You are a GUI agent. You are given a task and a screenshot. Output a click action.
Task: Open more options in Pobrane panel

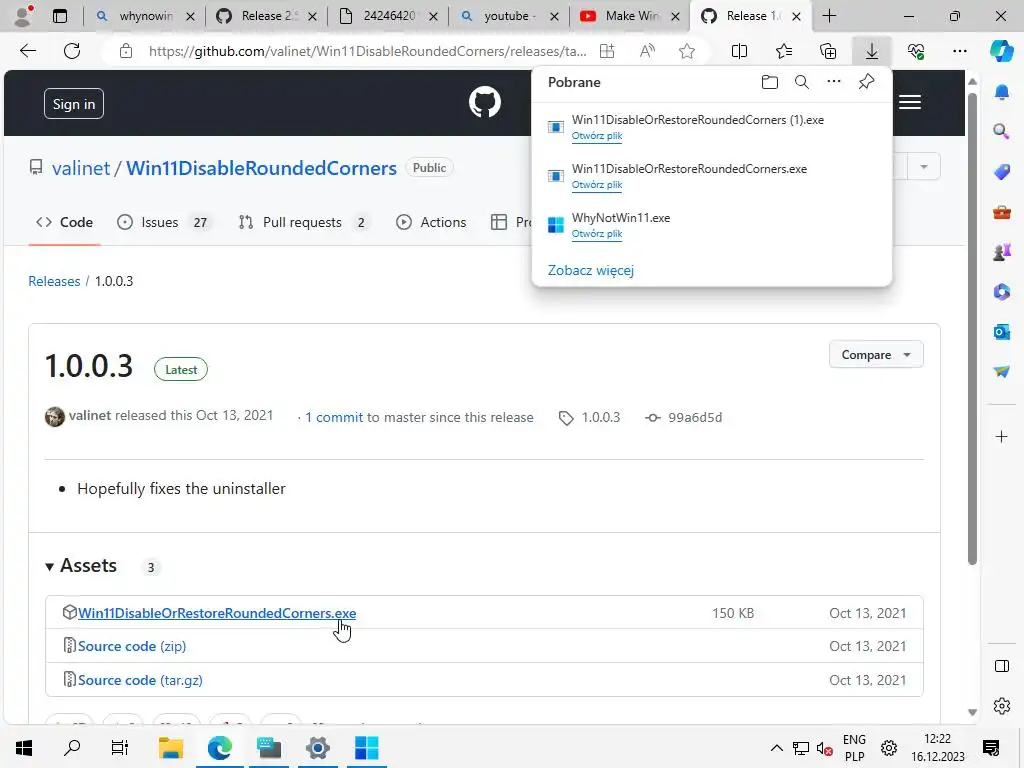[833, 82]
